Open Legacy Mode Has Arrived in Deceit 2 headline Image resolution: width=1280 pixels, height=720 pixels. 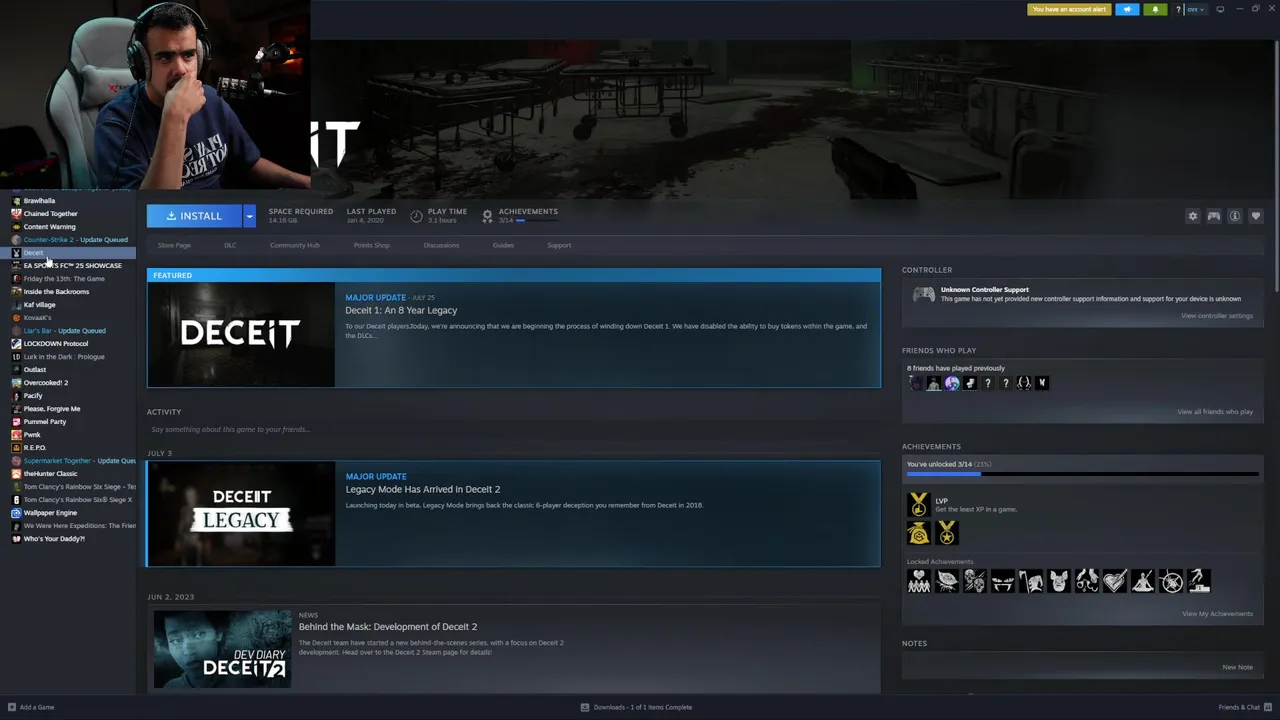pyautogui.click(x=423, y=489)
